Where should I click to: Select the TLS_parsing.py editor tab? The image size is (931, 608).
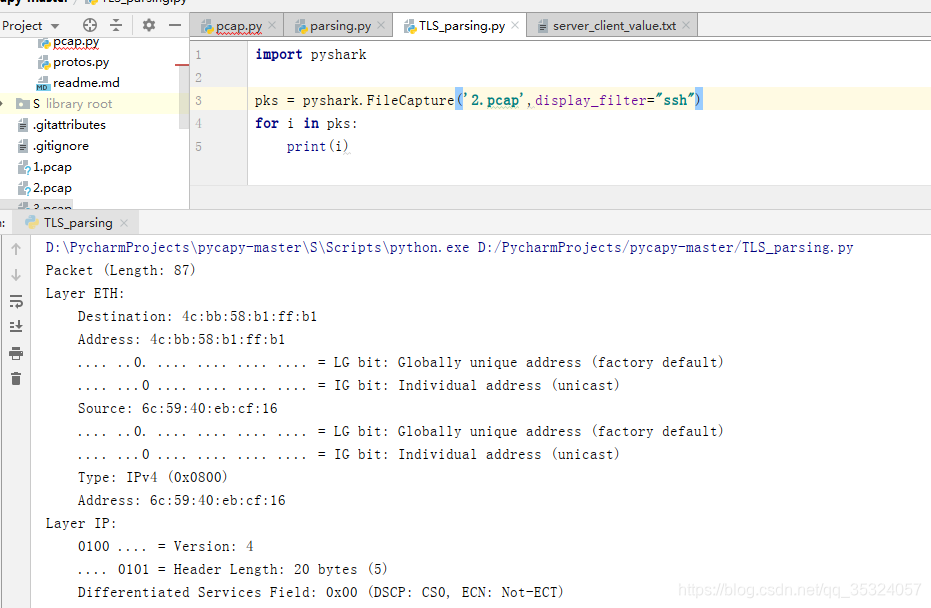(462, 26)
